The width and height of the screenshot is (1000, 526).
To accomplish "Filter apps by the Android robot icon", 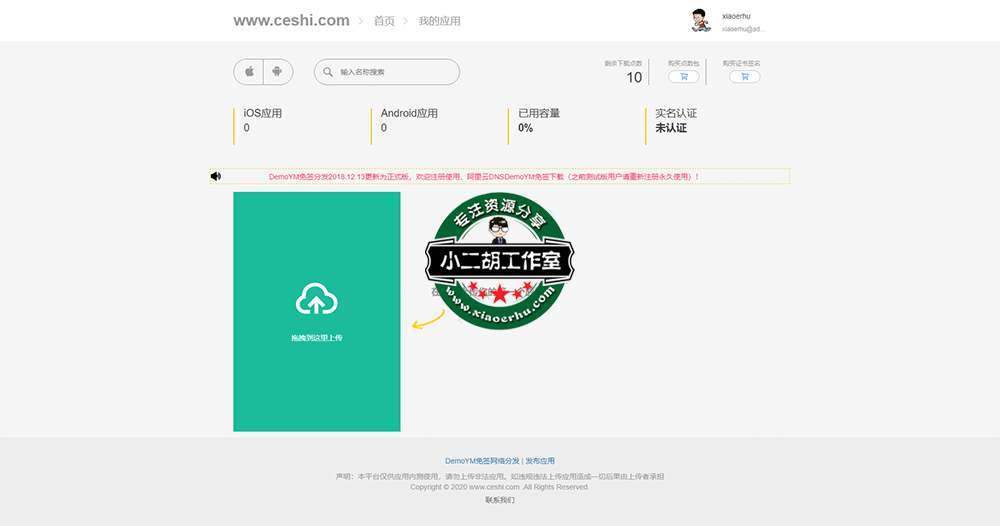I will [278, 72].
